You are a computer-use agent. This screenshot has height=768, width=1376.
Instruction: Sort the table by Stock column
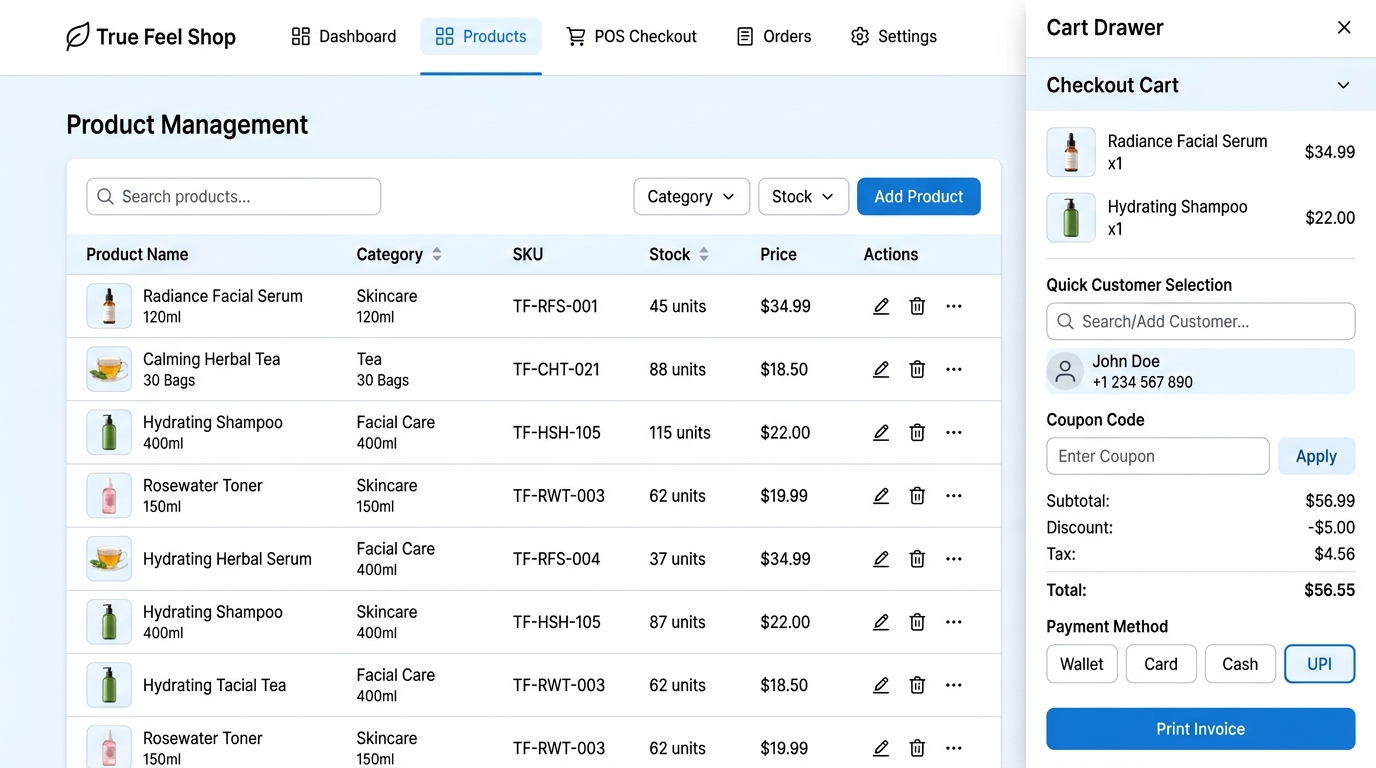click(x=704, y=254)
